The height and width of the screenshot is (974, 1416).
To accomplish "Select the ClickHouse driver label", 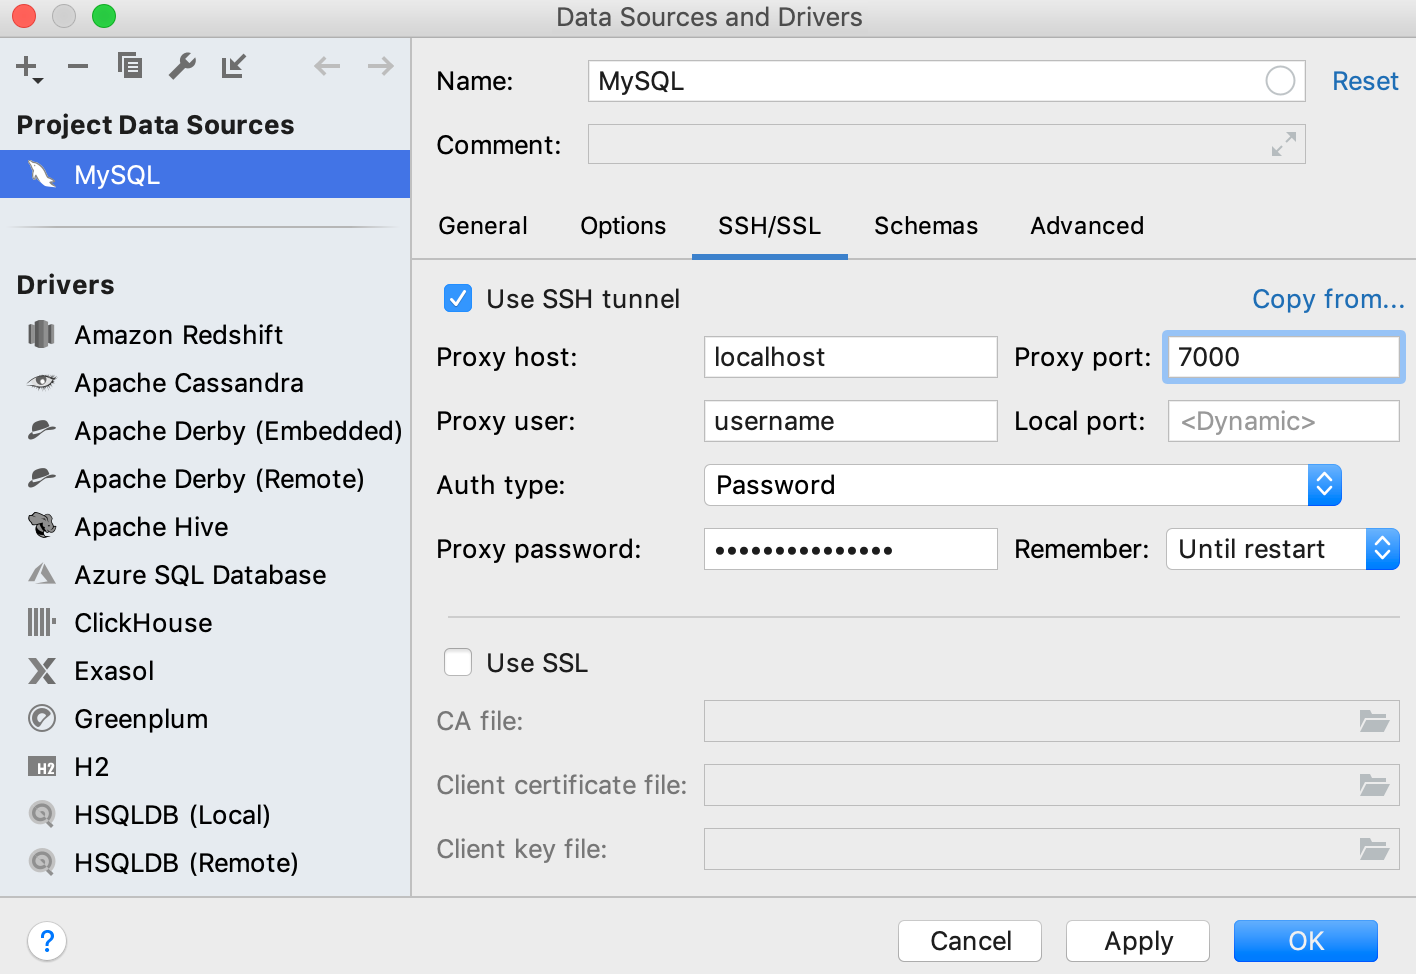I will click(144, 623).
